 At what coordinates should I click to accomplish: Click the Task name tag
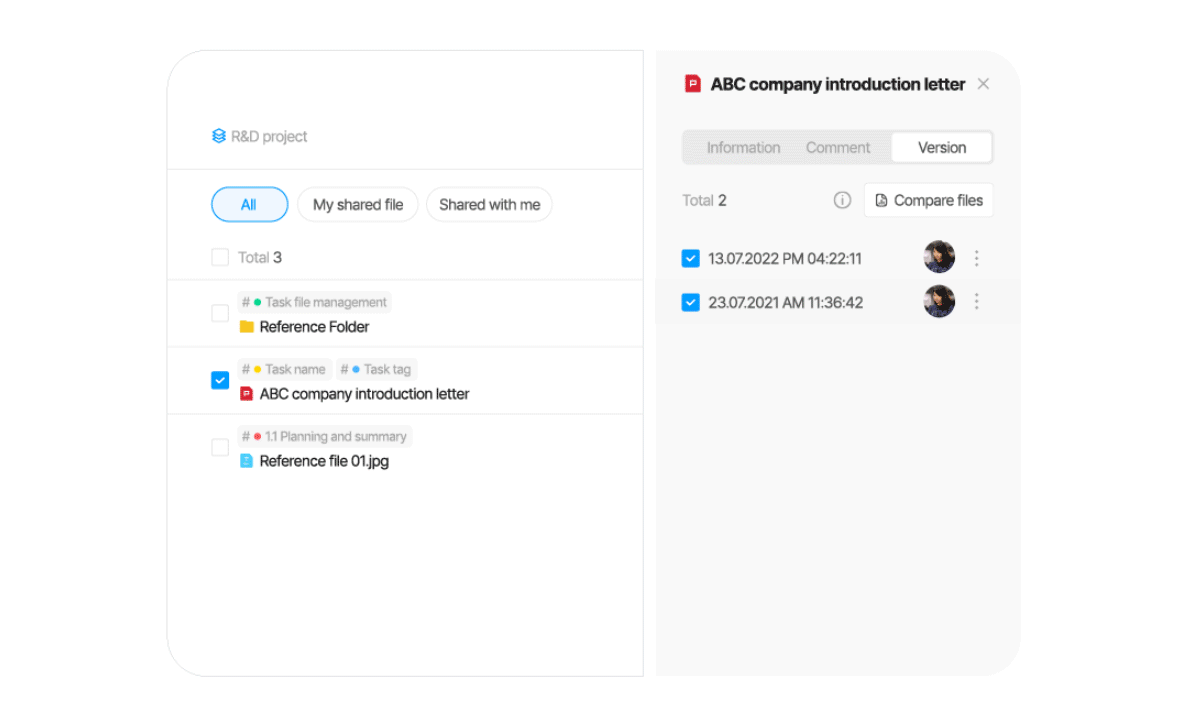point(284,369)
